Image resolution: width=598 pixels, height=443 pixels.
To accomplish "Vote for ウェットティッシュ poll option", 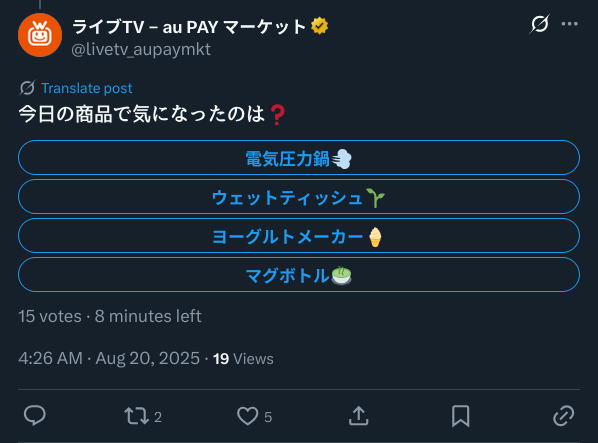I will coord(299,197).
